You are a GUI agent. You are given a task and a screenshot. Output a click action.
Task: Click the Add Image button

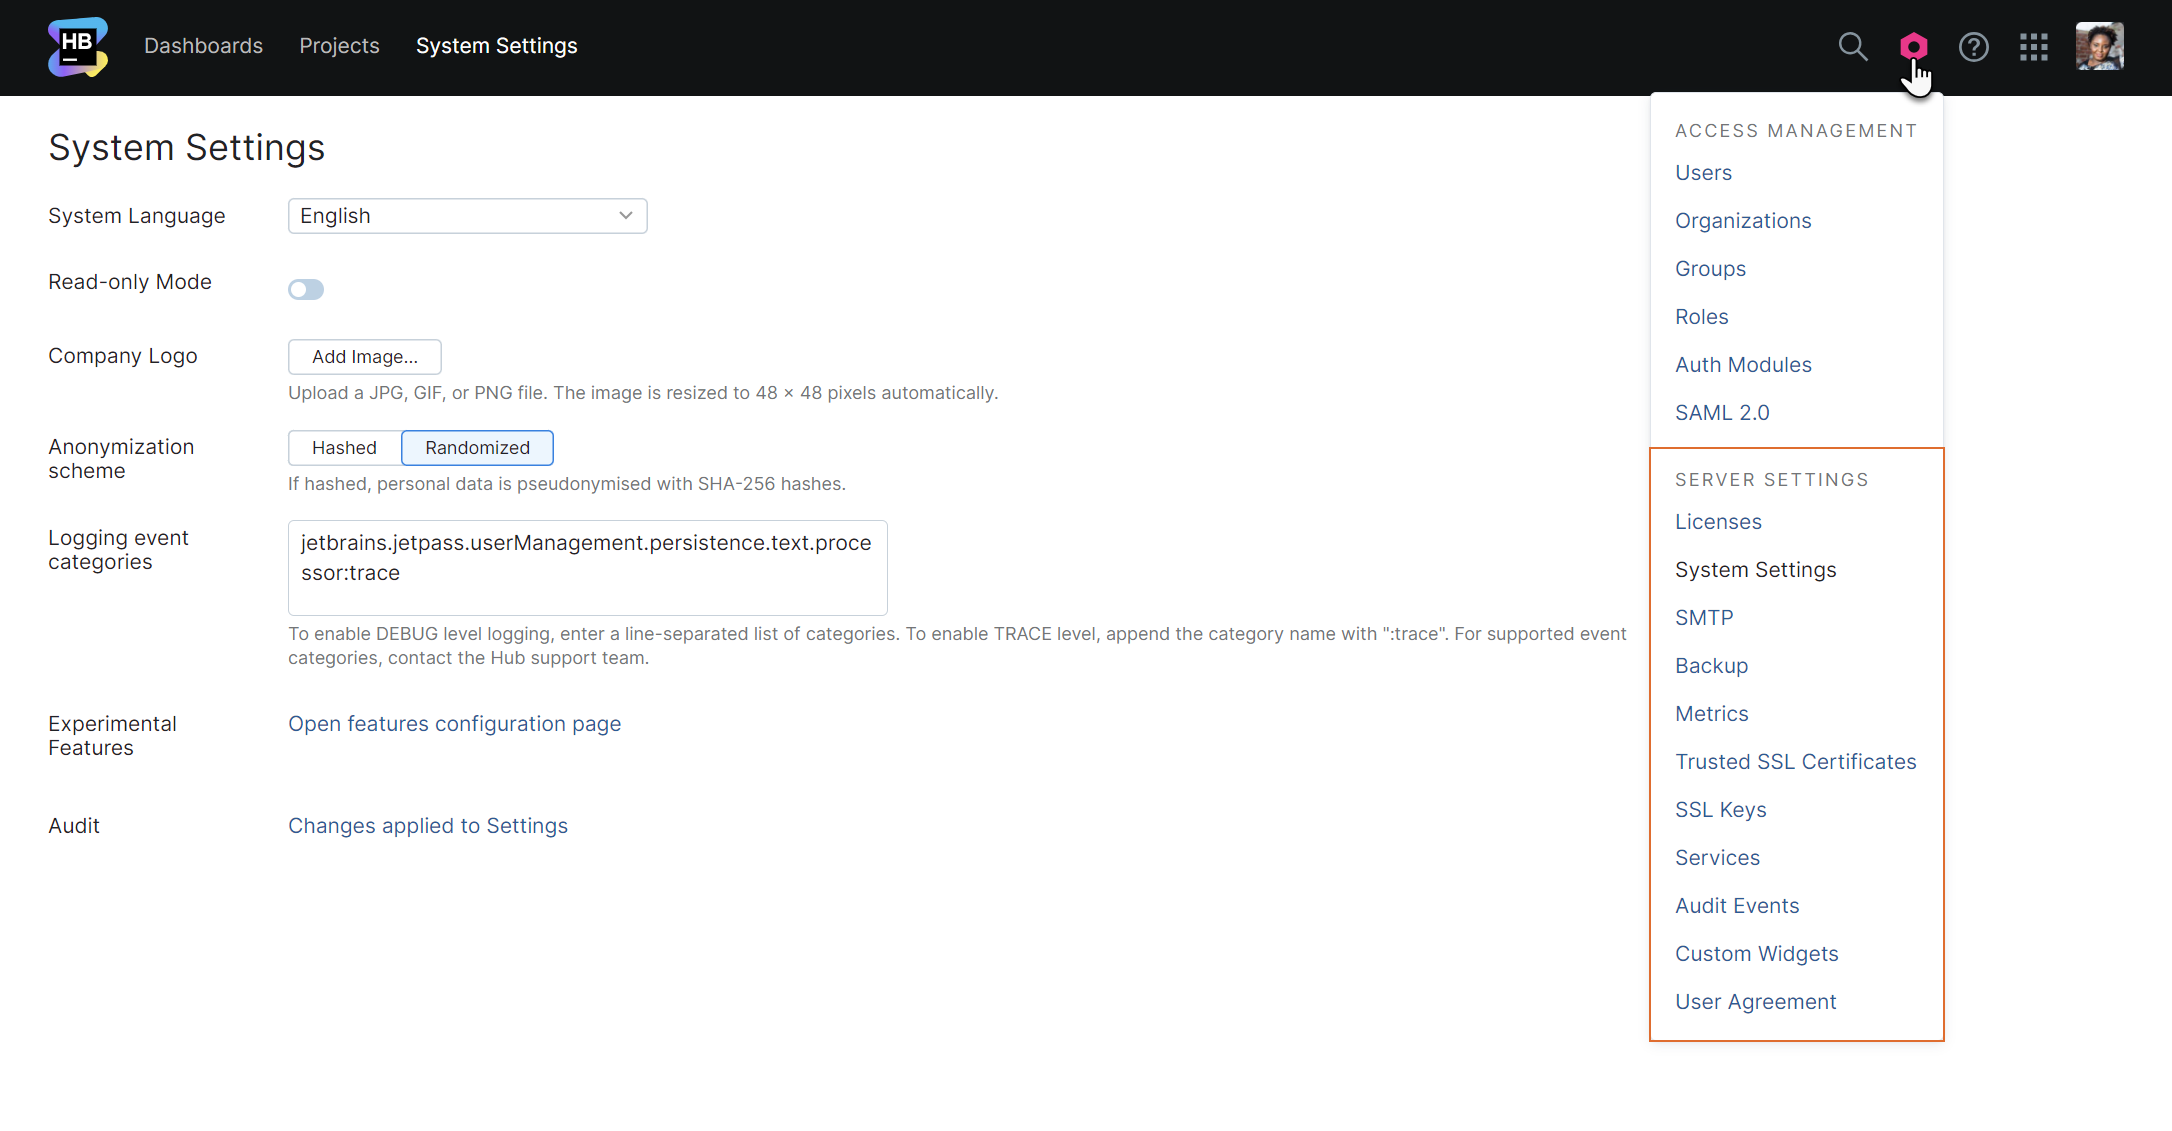pyautogui.click(x=364, y=356)
